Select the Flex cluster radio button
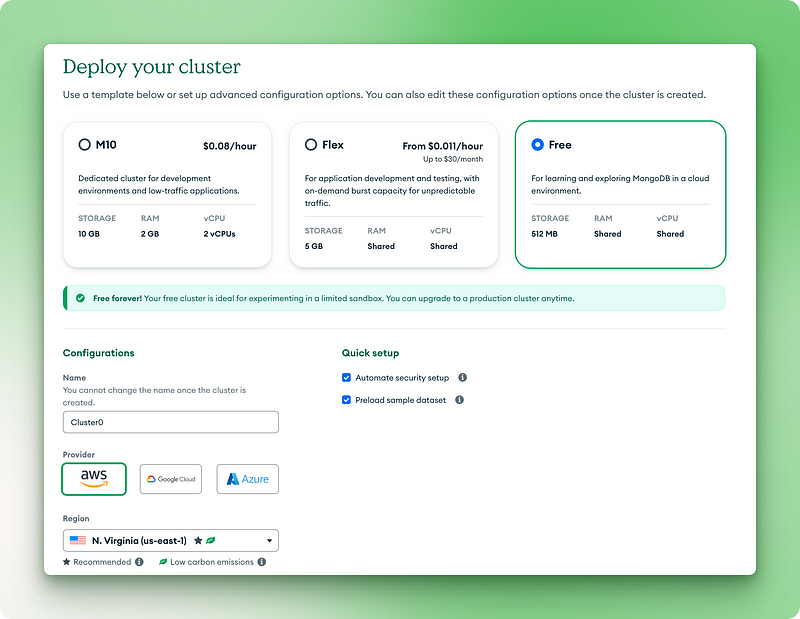The image size is (800, 619). coord(311,144)
